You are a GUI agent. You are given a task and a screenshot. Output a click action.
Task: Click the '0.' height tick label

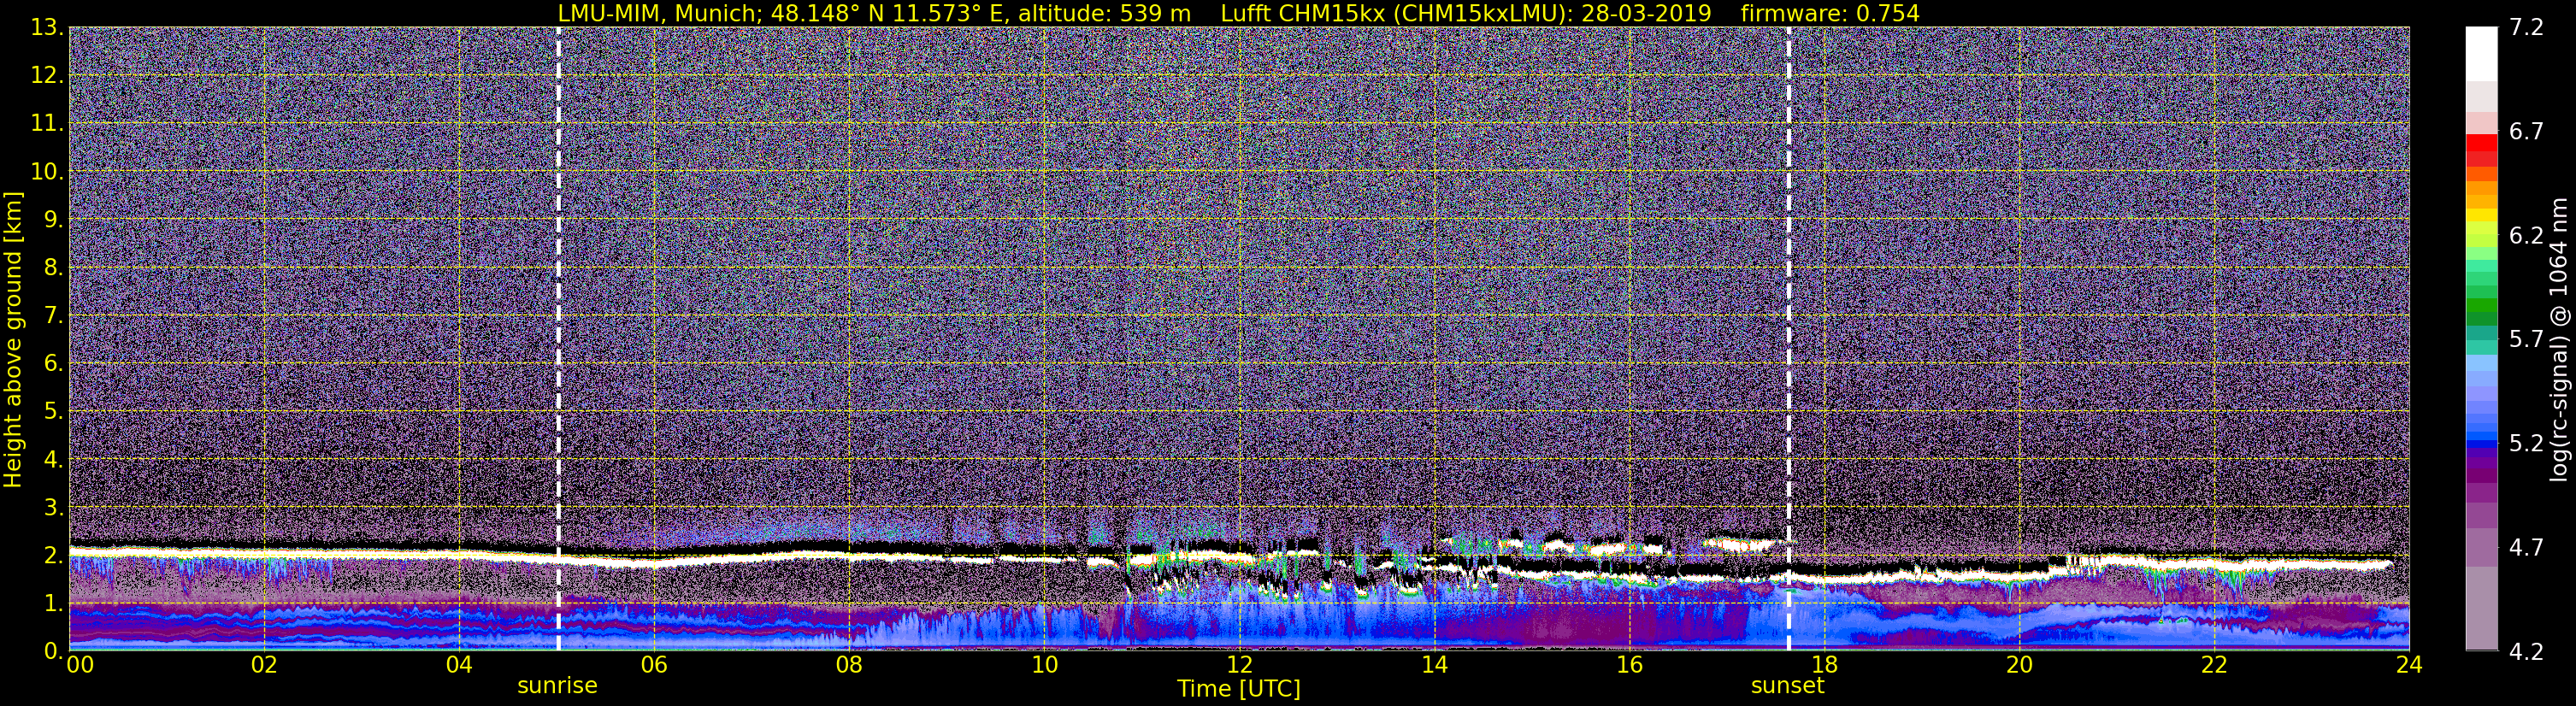pos(53,651)
